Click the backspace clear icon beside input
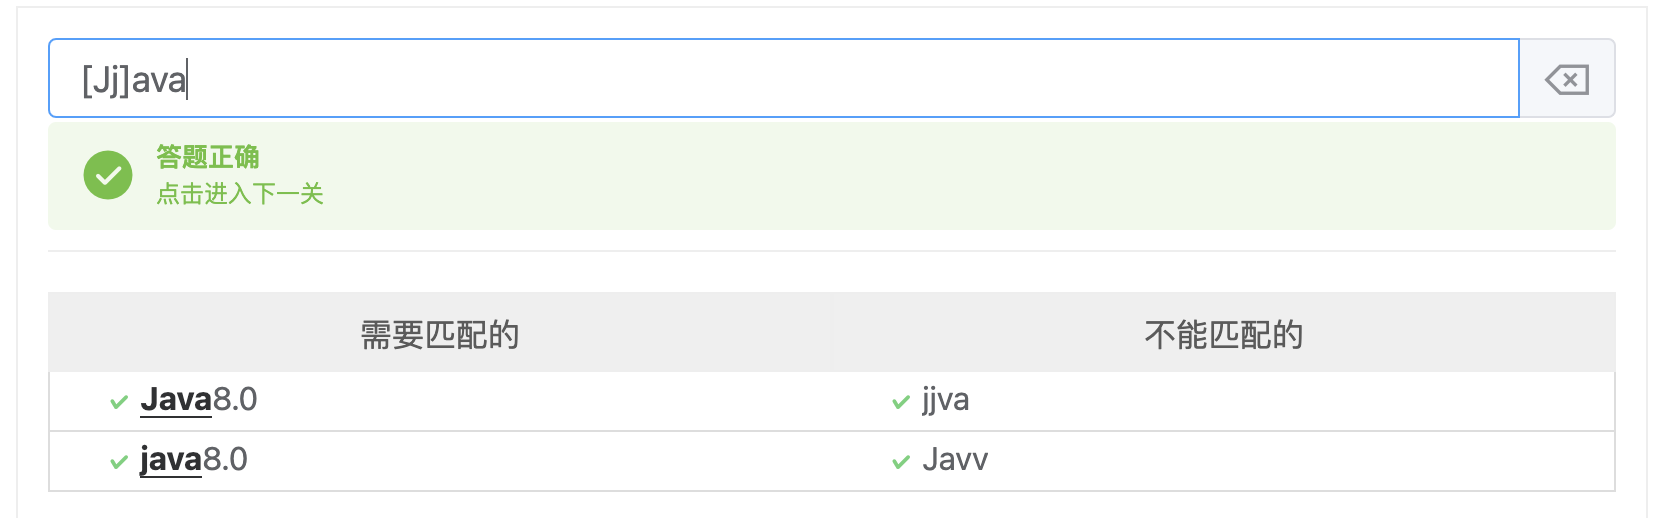The image size is (1678, 518). pyautogui.click(x=1566, y=79)
